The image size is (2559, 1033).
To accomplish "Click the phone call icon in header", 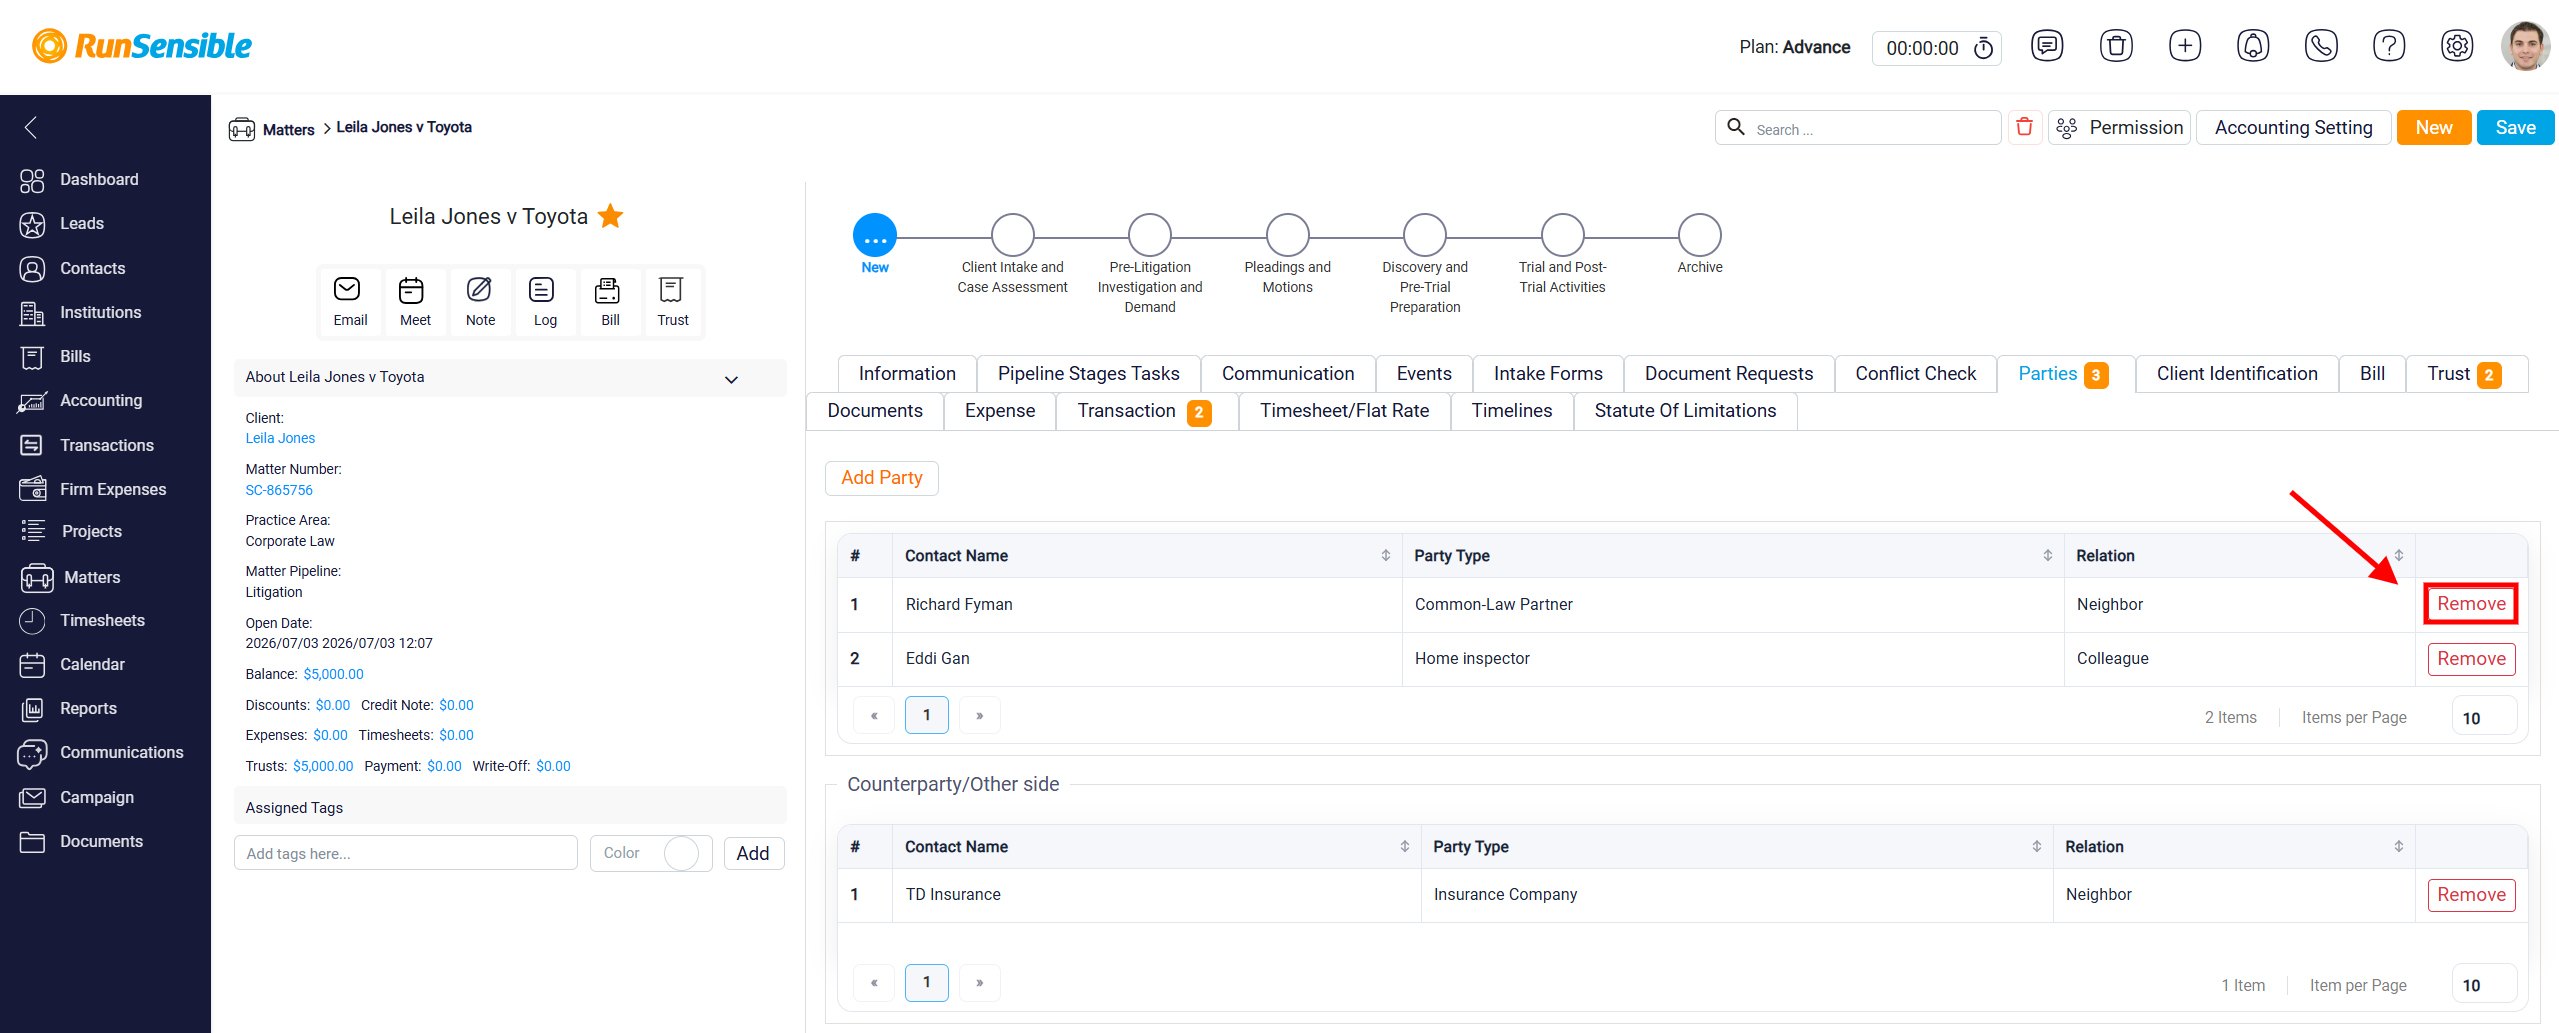I will (2321, 46).
